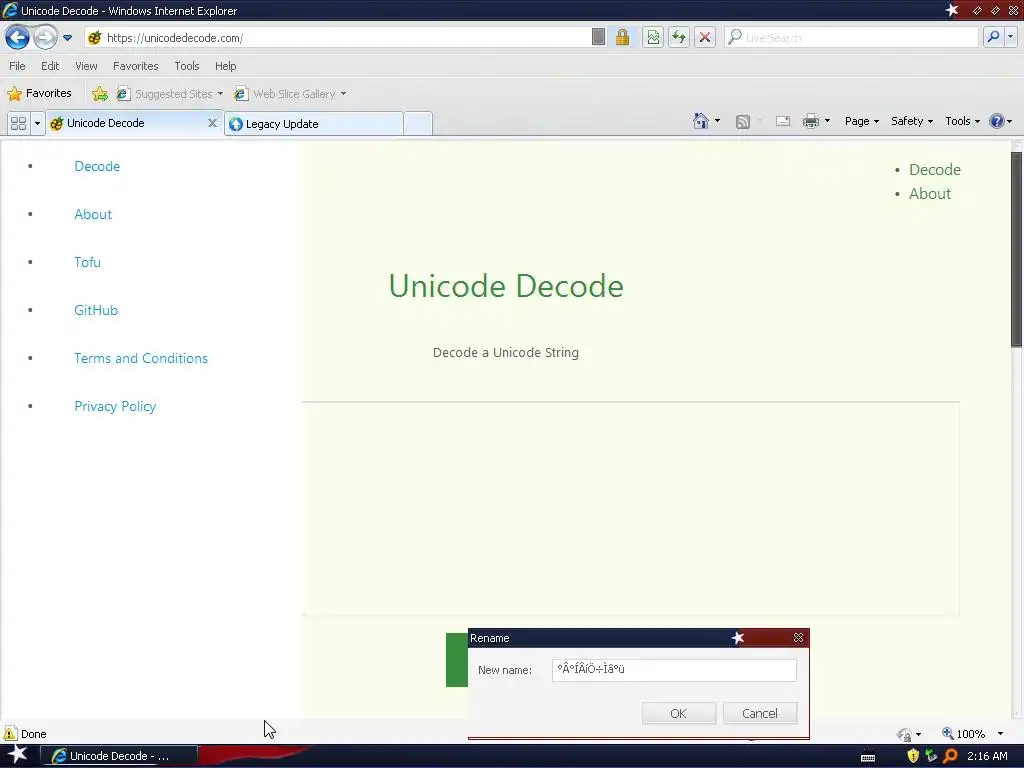Open the recent pages dropdown arrow
This screenshot has height=768, width=1024.
(x=67, y=38)
